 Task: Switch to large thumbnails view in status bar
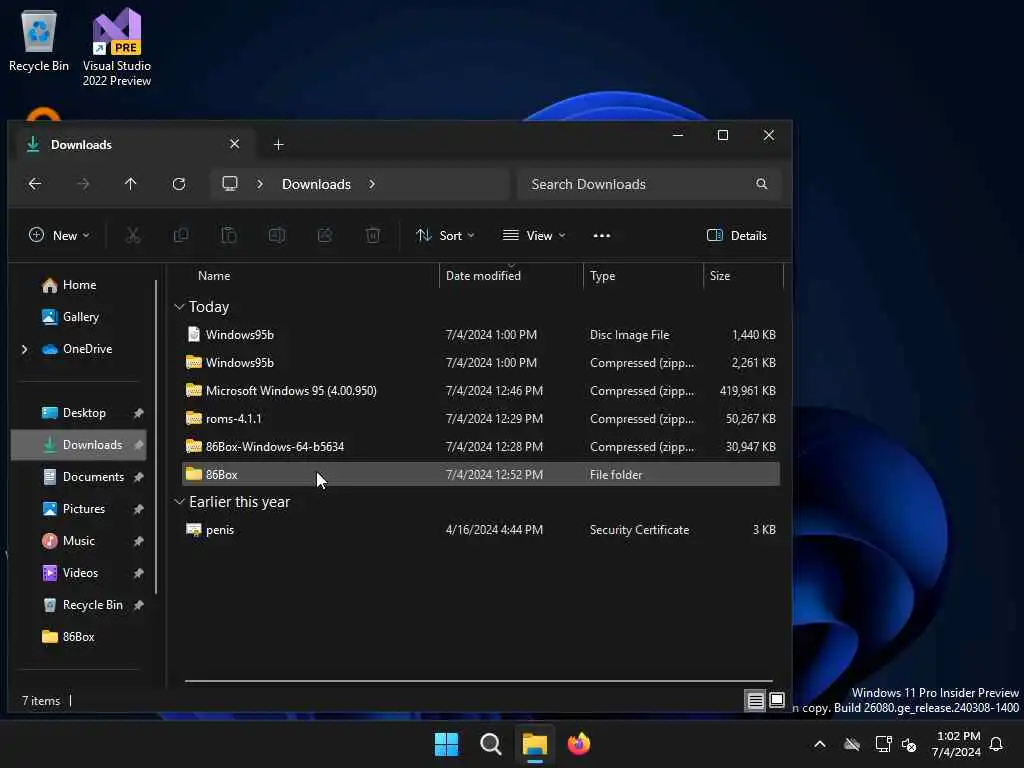point(777,701)
